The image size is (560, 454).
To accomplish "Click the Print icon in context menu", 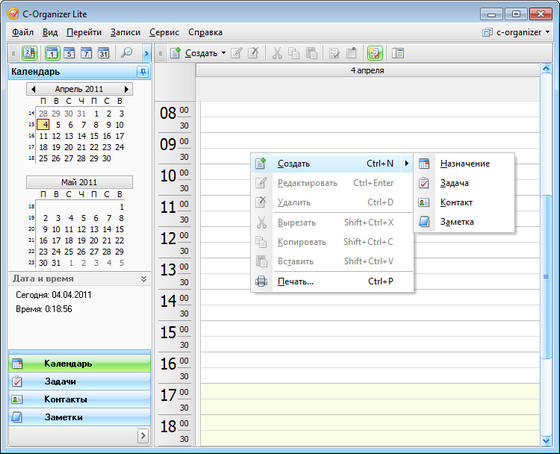I will pyautogui.click(x=261, y=281).
